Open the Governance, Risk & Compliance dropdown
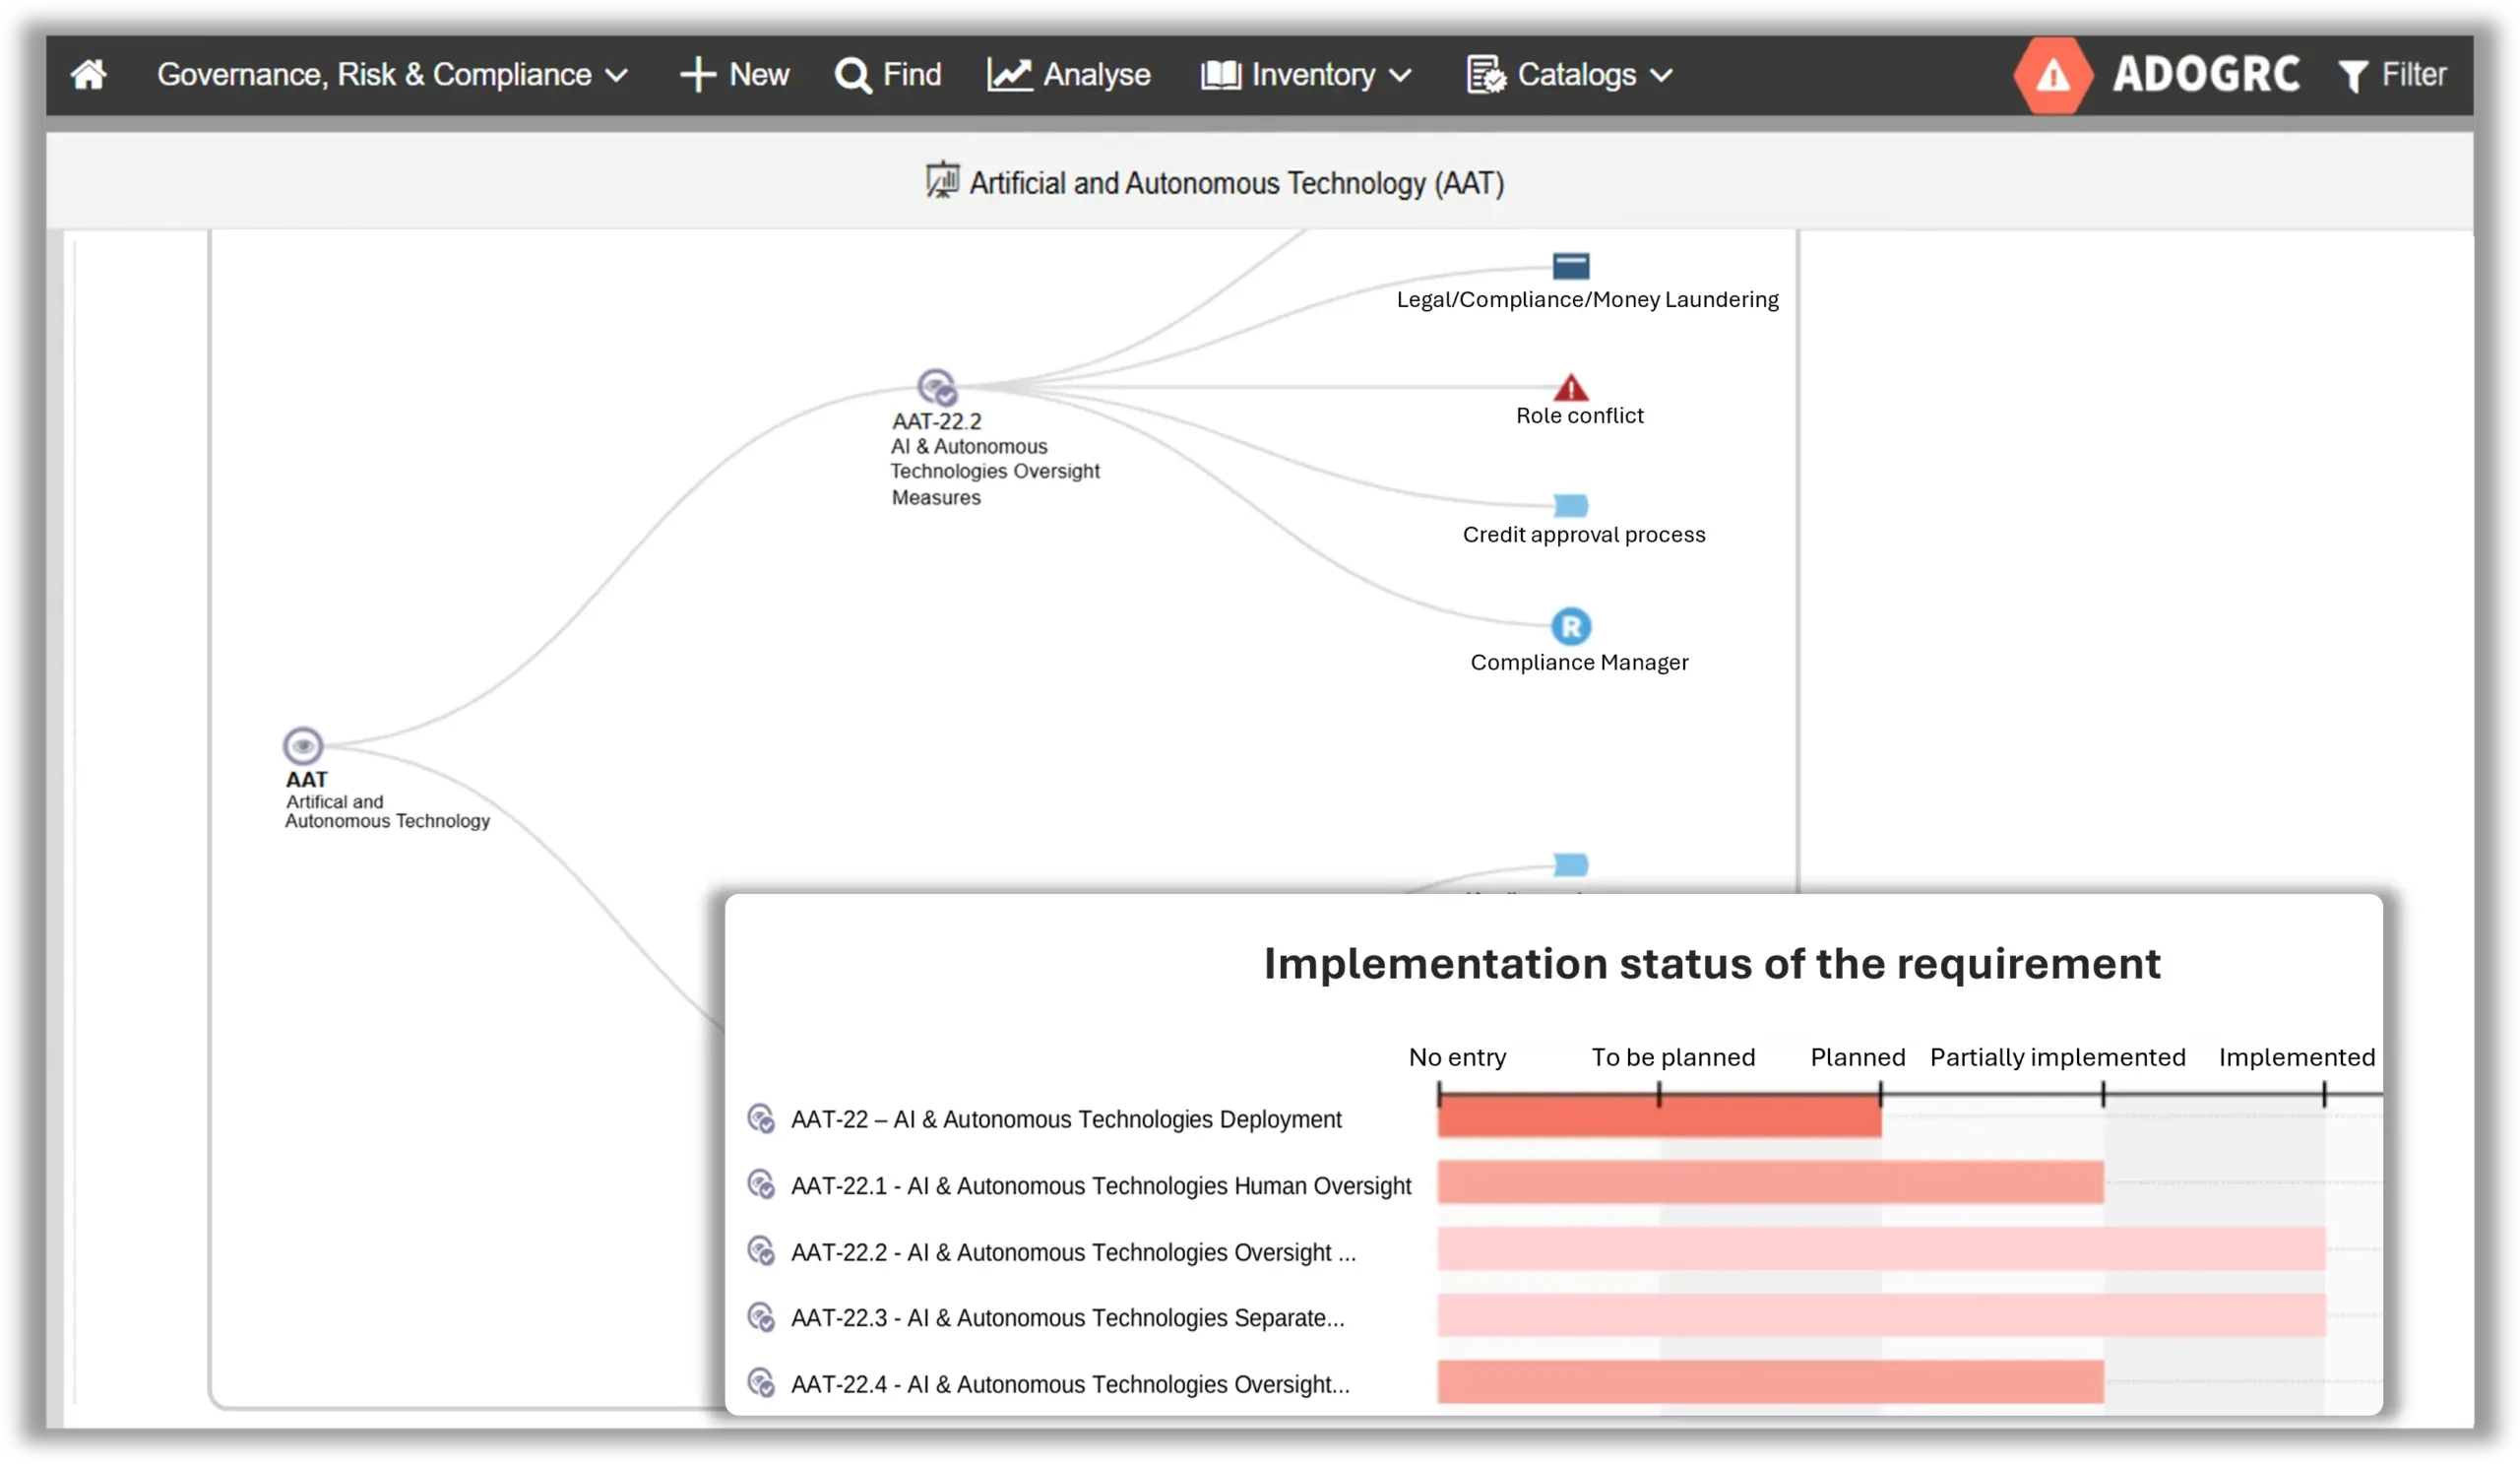2520x1464 pixels. click(392, 75)
